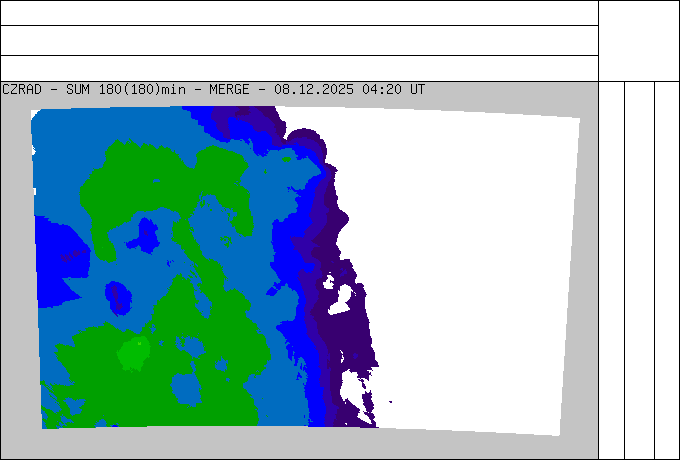This screenshot has height=460, width=680.
Task: Click the SUM 180(180)min header text
Action: (126, 89)
